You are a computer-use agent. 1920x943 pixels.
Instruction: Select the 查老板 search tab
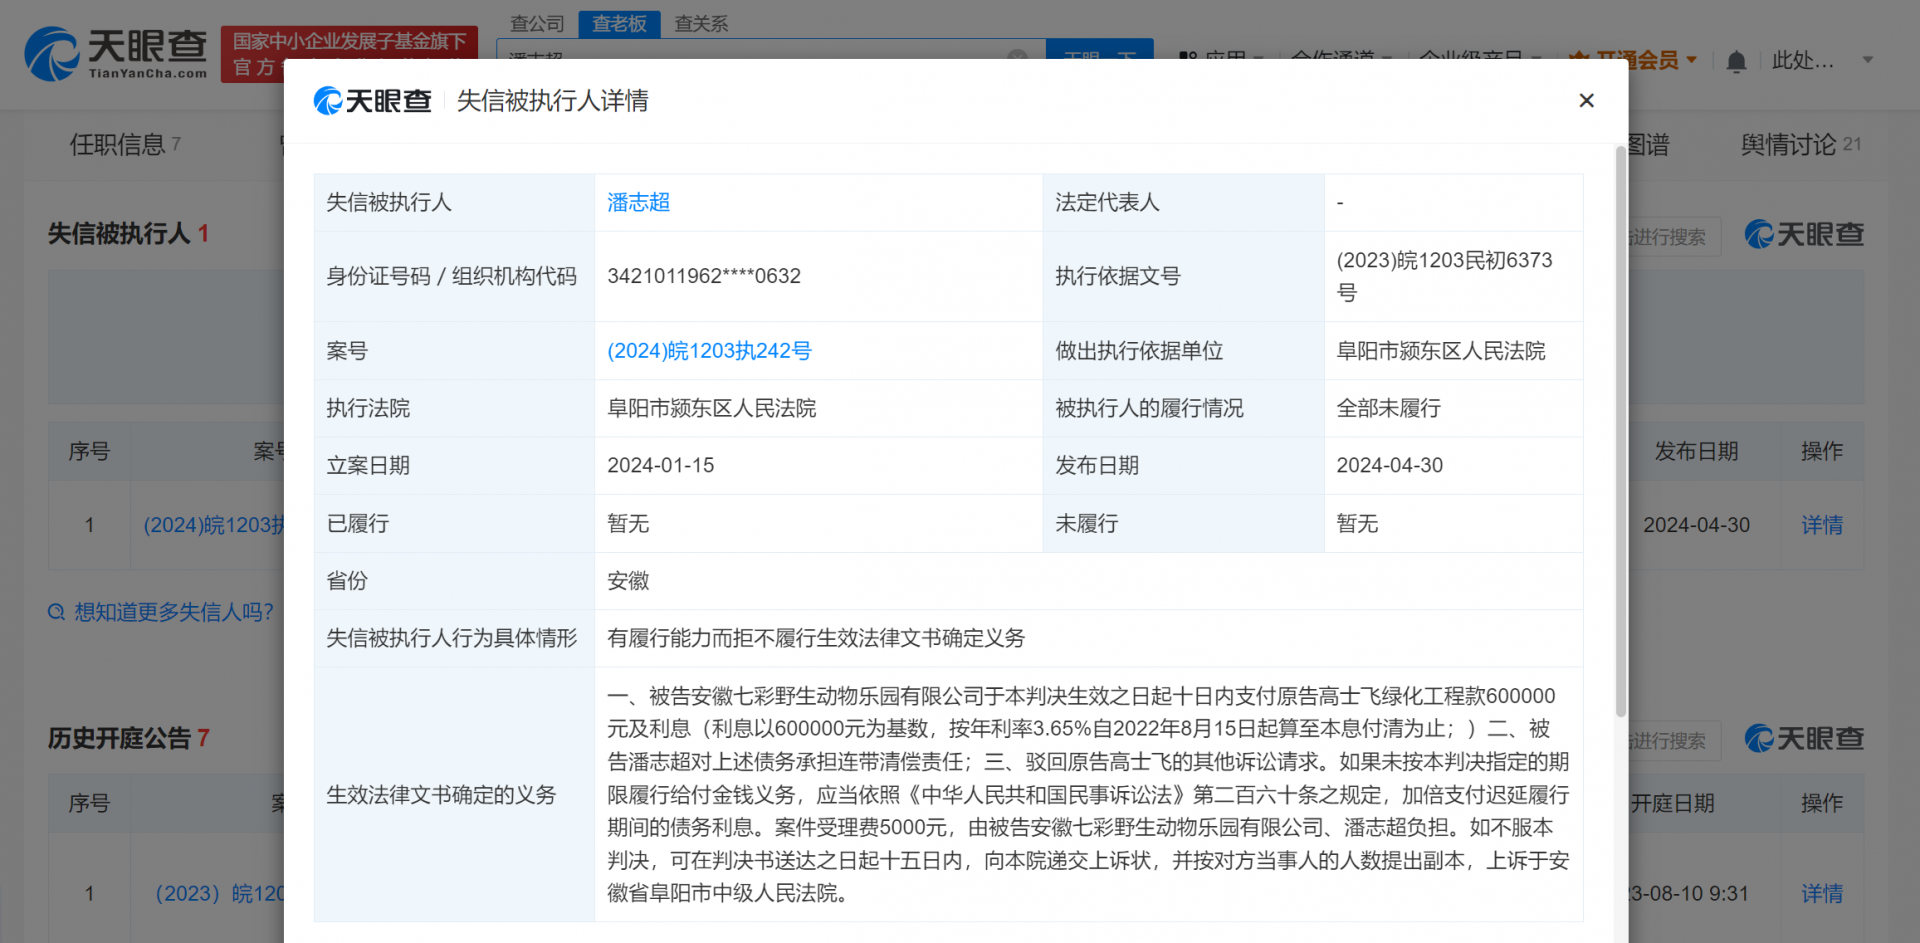click(619, 24)
